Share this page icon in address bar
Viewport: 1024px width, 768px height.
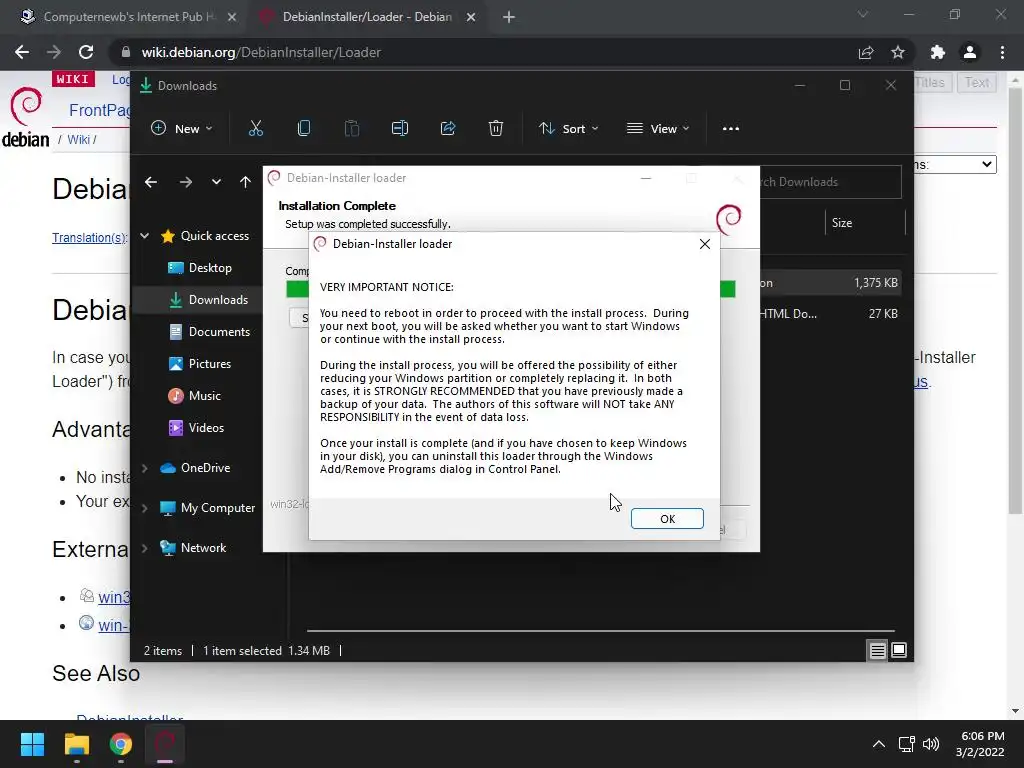866,52
